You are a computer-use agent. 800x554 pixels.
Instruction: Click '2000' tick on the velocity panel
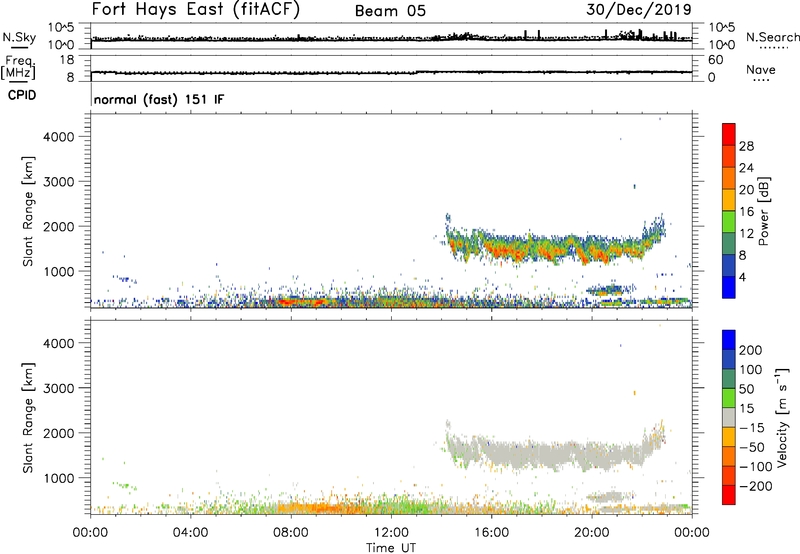(59, 433)
